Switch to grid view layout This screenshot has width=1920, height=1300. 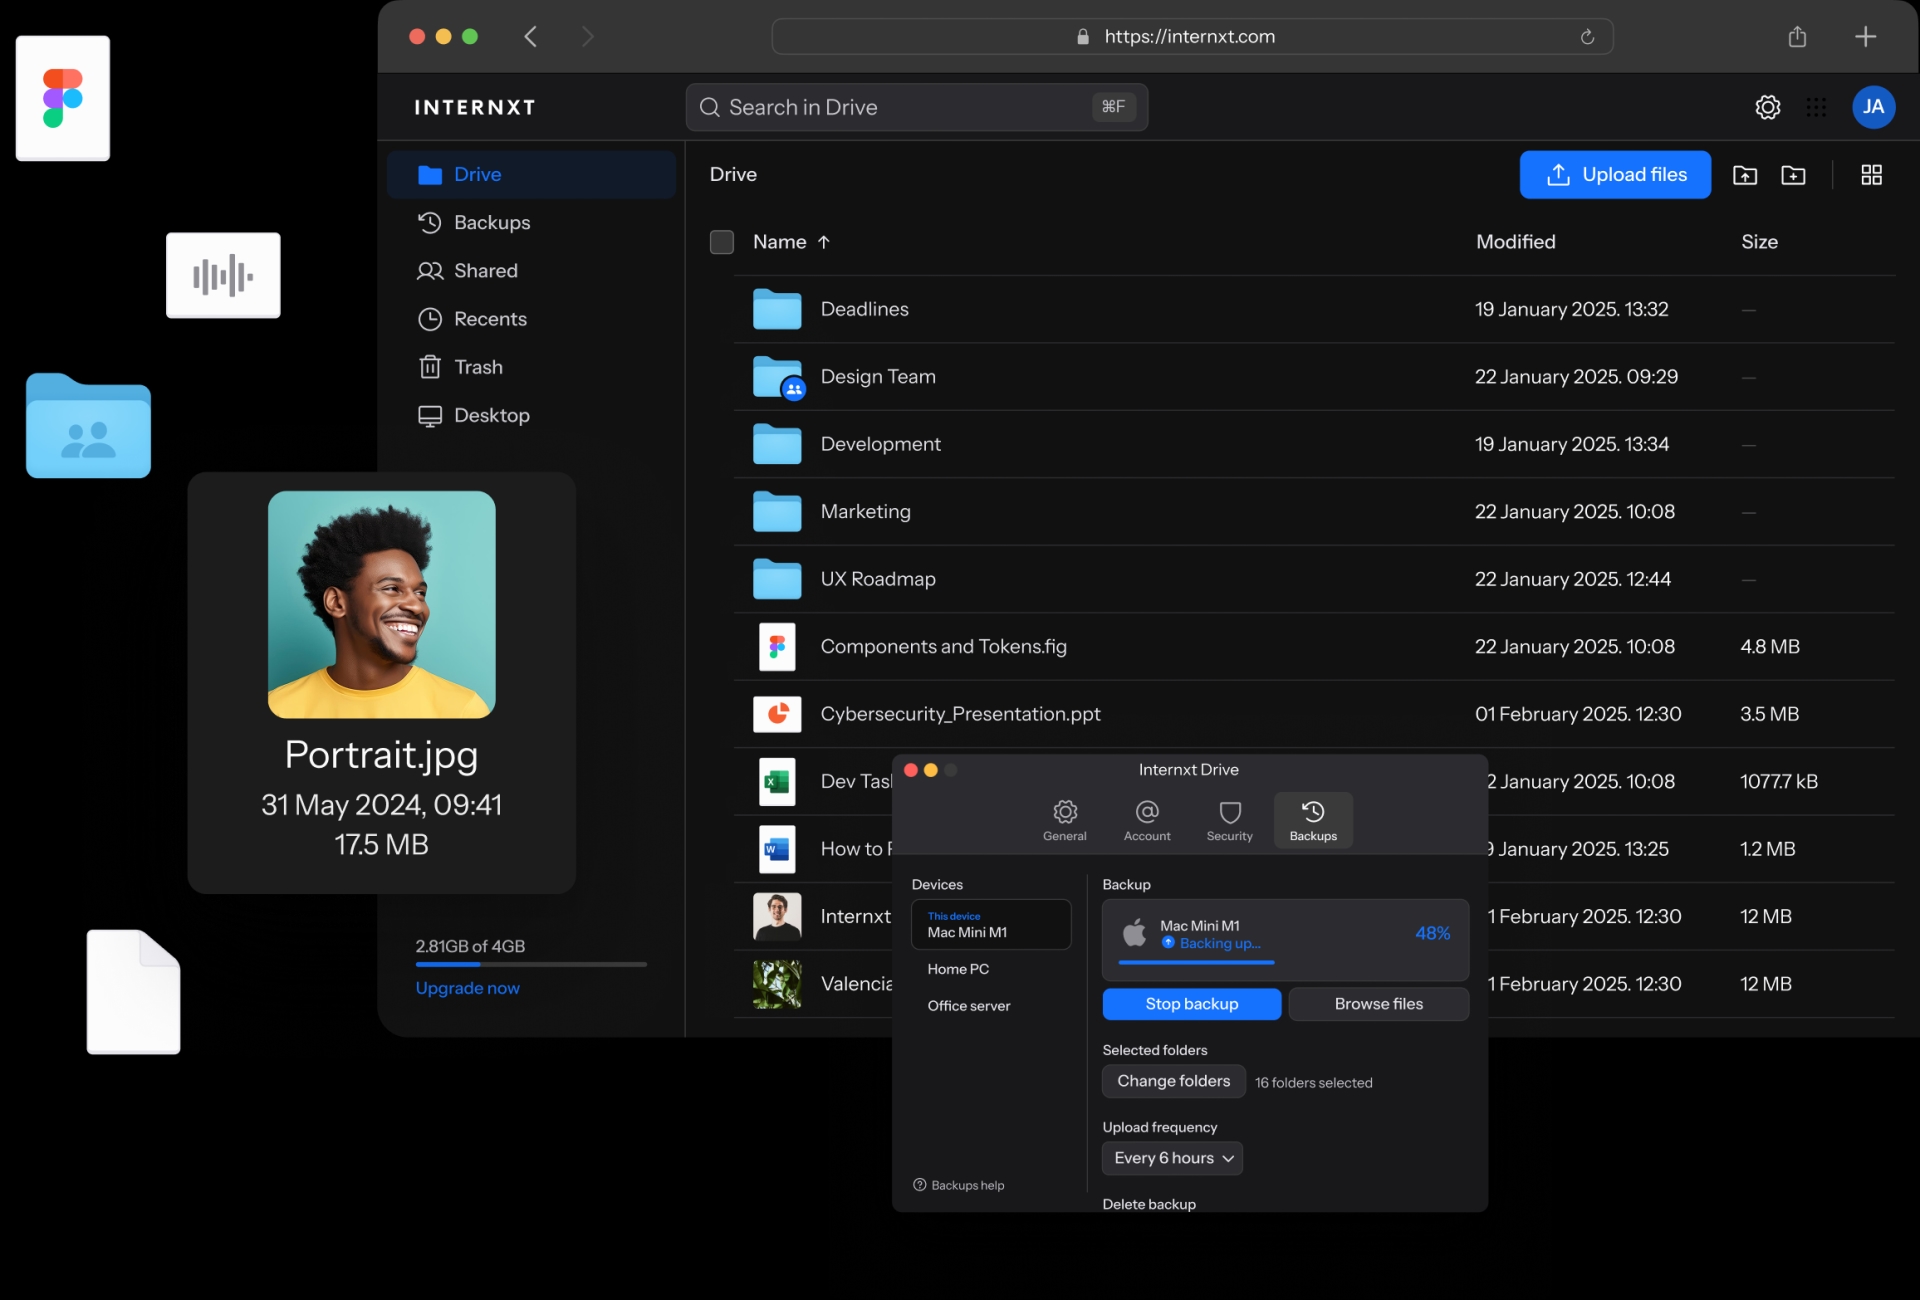click(x=1870, y=174)
